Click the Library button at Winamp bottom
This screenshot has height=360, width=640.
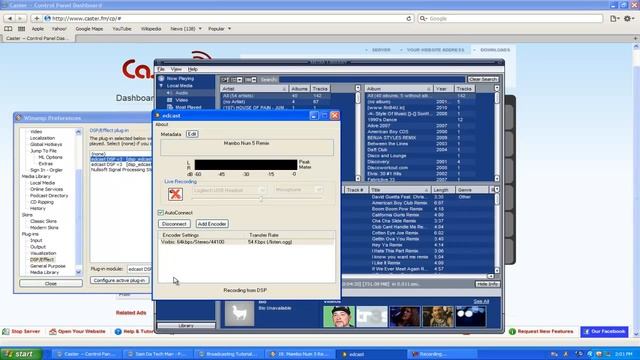(x=186, y=326)
